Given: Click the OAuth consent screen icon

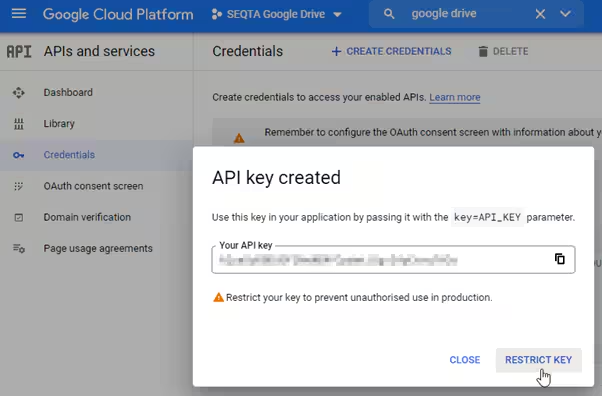Looking at the screenshot, I should 18,186.
